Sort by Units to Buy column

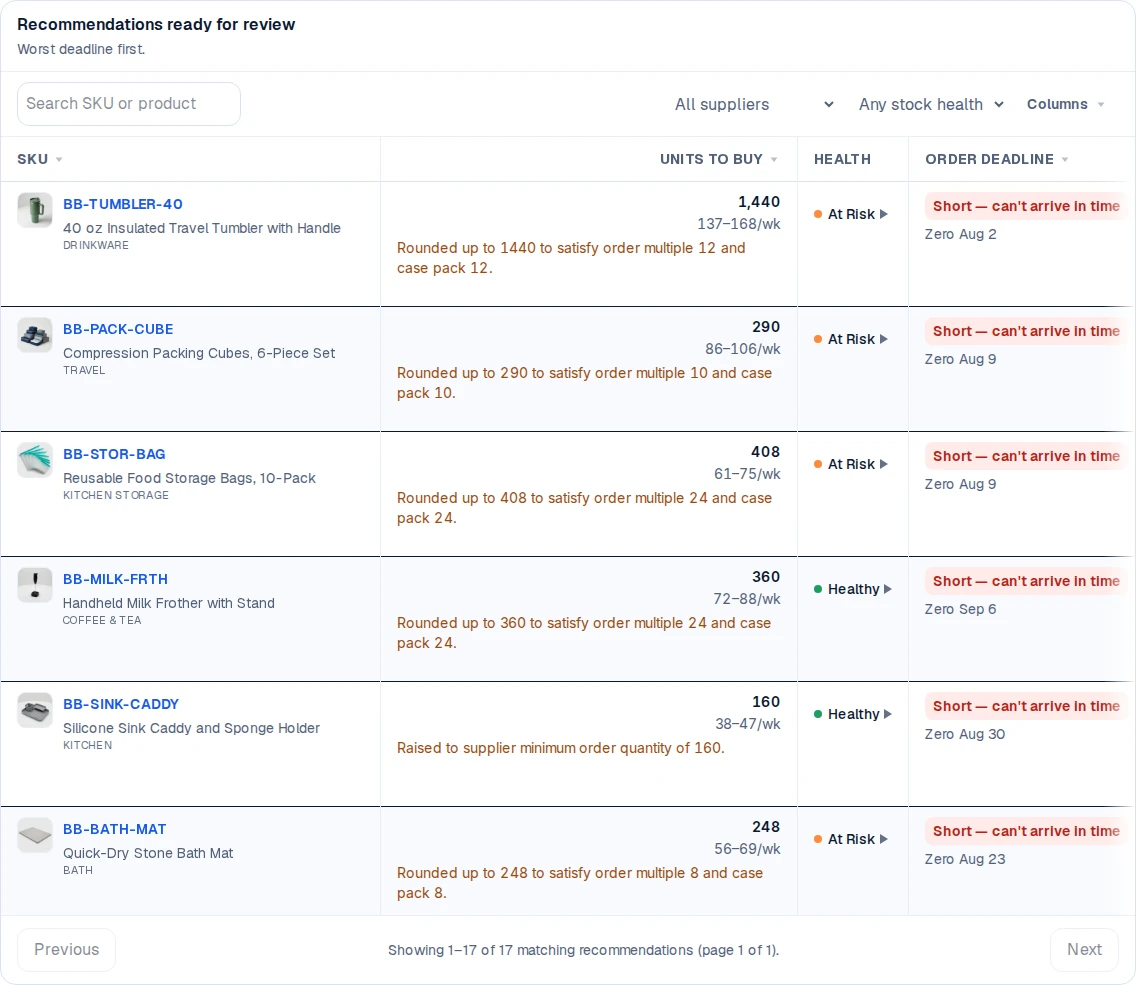click(719, 159)
